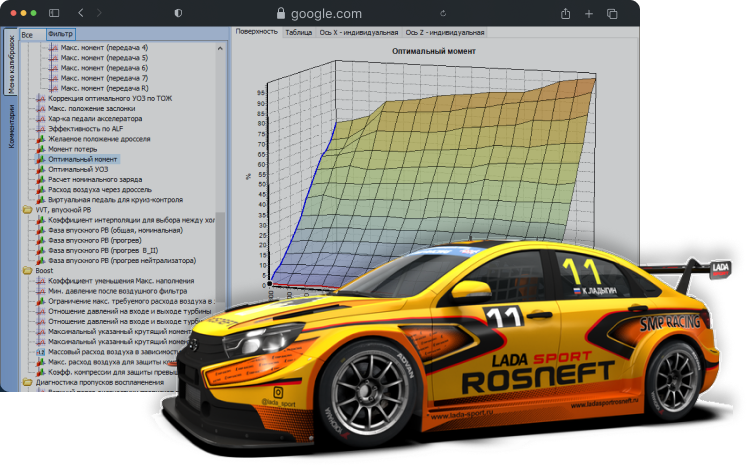Click the icon beside Макс. положение заслонки
Screen dimensions: 748x467
(41, 108)
